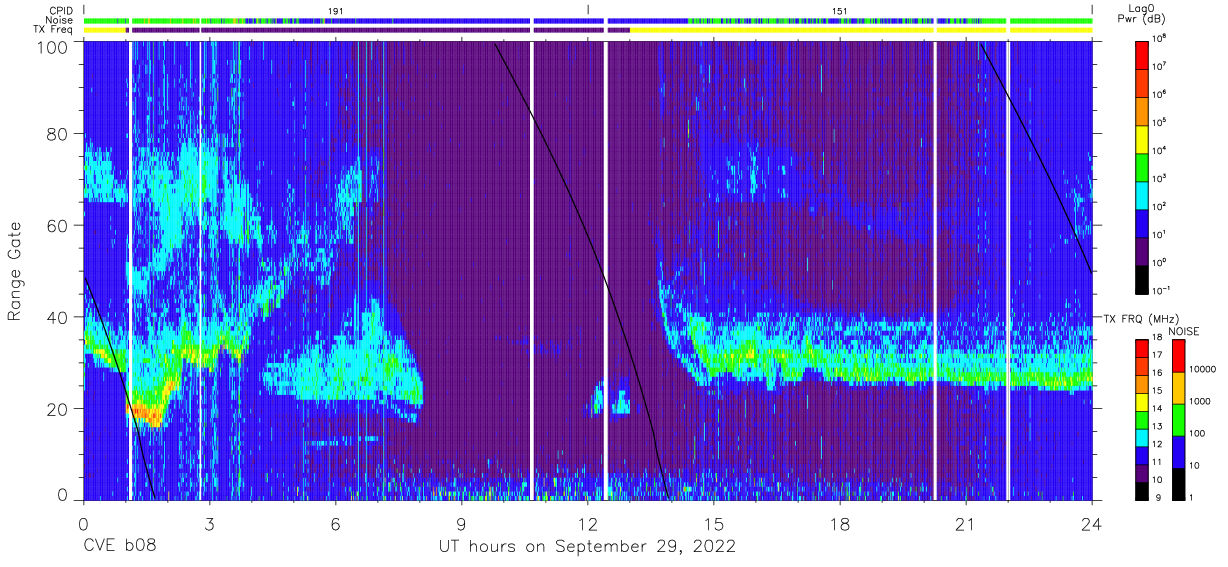1228x567 pixels.
Task: Pick the black bottom segment of NOISE bar
Action: point(1177,482)
